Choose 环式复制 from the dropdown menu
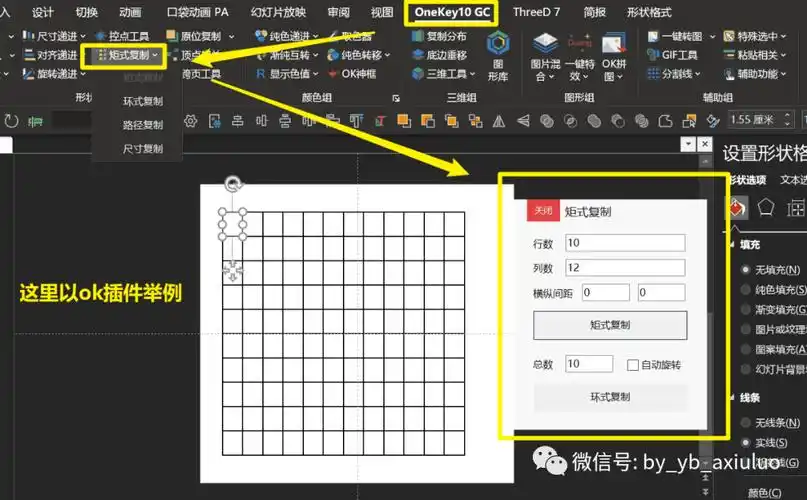 143,101
